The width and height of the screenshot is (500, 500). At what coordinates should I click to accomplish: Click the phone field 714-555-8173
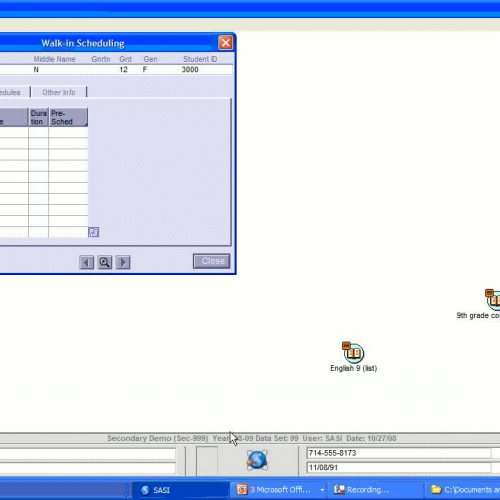click(x=398, y=453)
